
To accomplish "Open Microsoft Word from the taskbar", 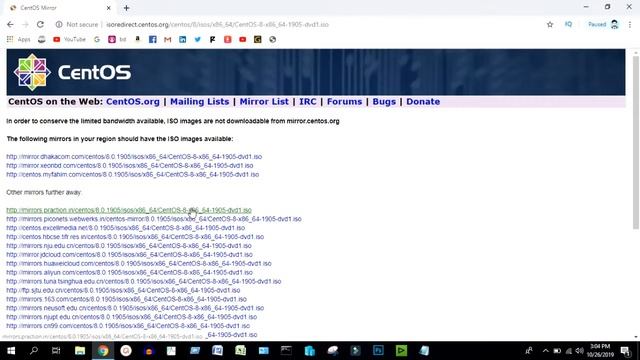I will [x=217, y=351].
